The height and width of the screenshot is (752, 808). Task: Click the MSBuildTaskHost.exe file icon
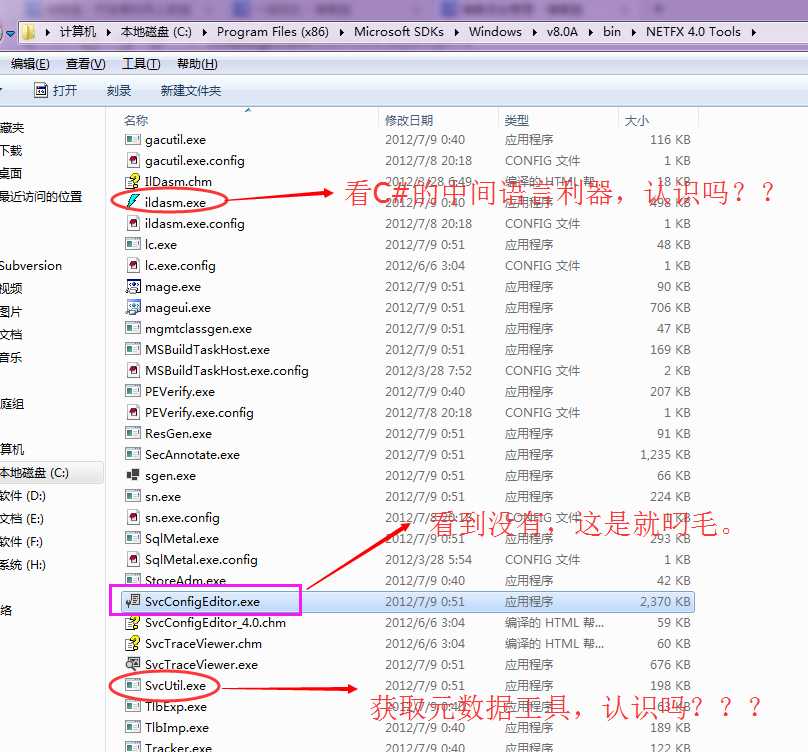(x=133, y=349)
